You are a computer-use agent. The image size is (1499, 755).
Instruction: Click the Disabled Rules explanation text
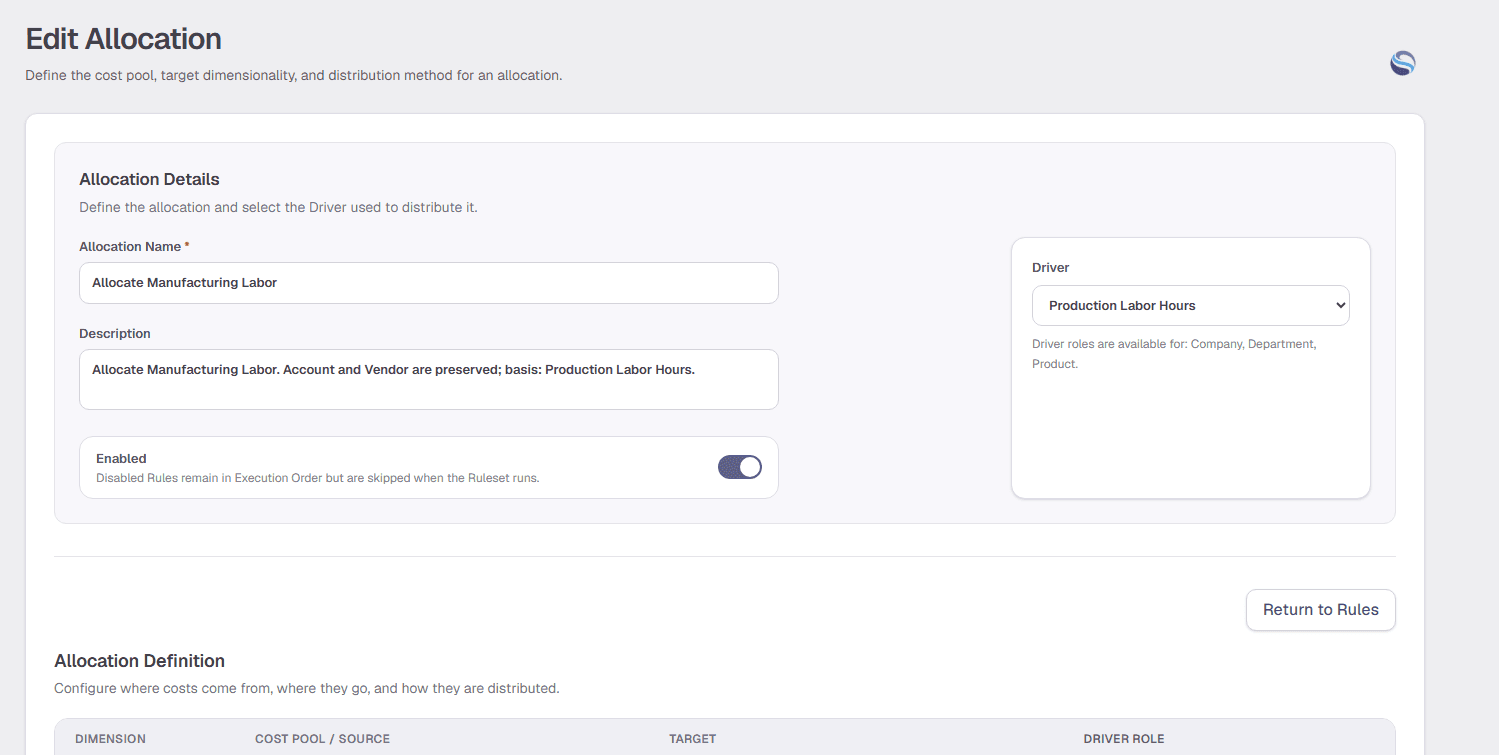coord(317,478)
